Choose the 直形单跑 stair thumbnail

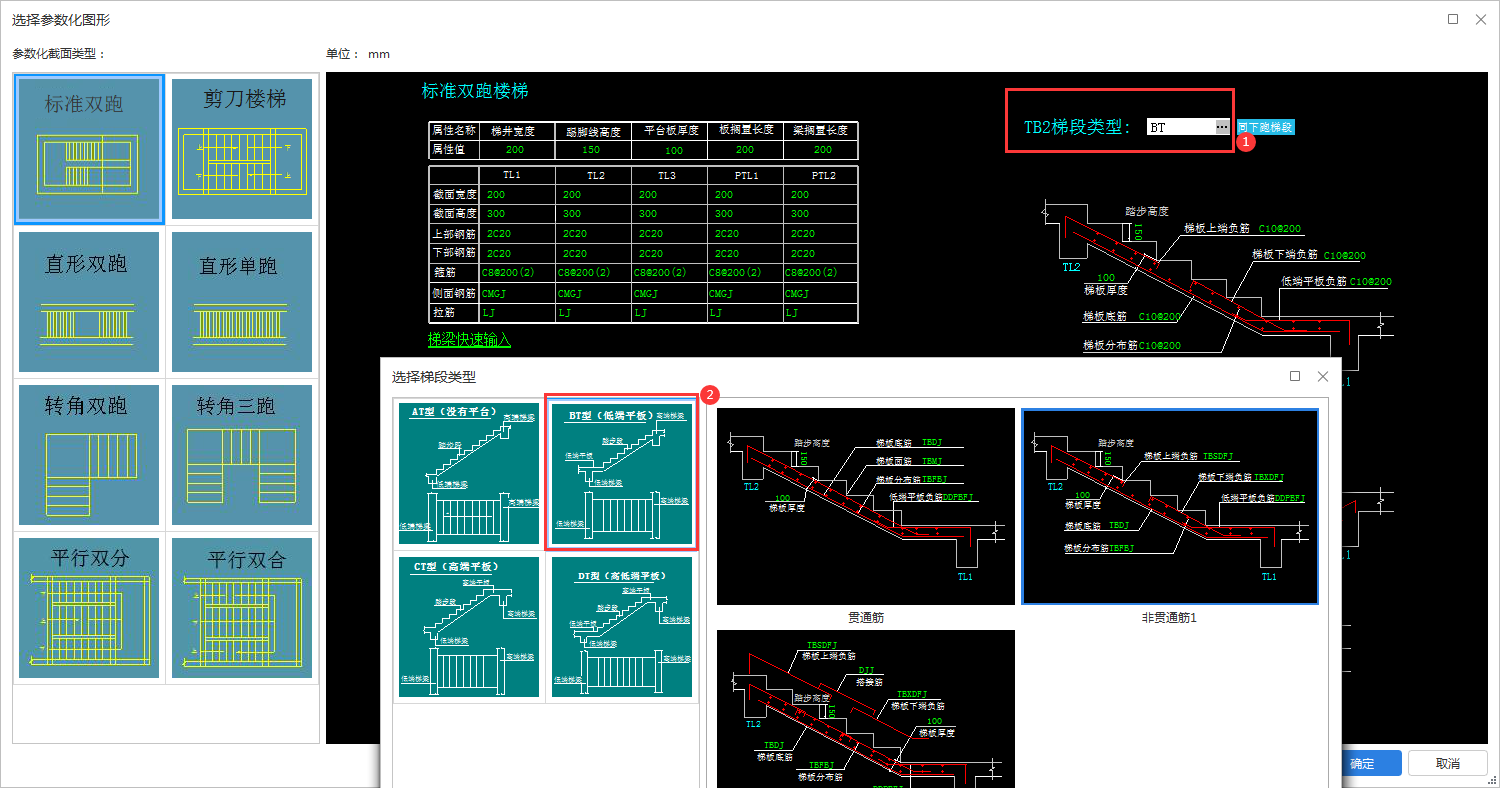[x=242, y=302]
